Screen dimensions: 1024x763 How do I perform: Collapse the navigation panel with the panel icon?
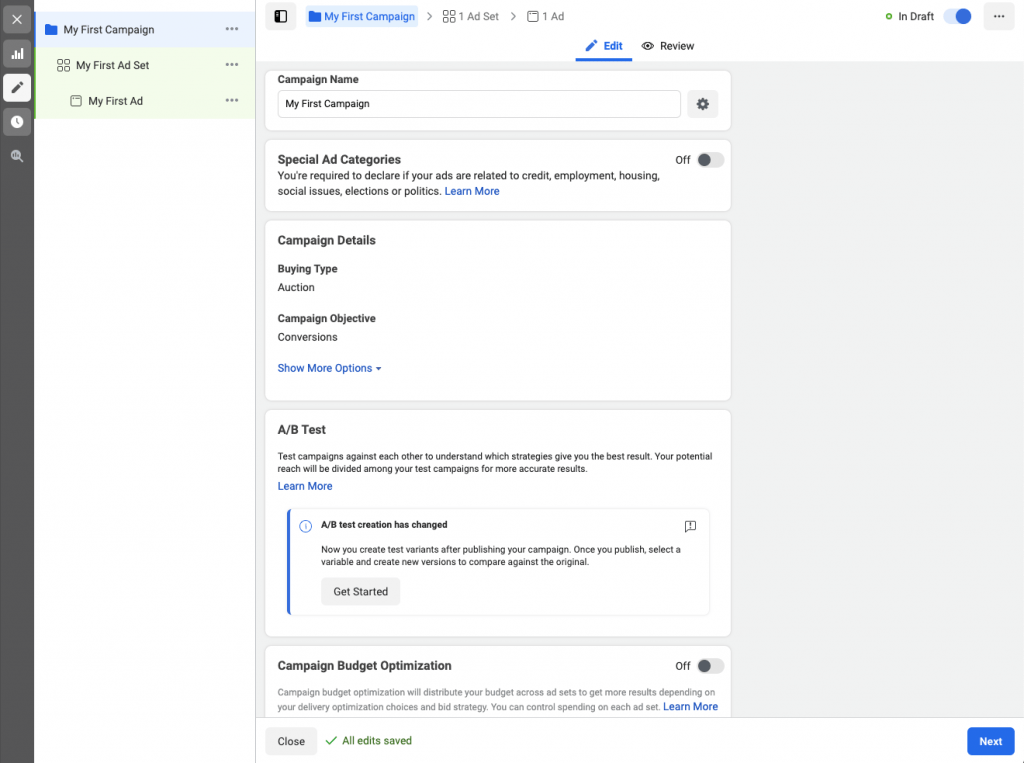click(282, 16)
